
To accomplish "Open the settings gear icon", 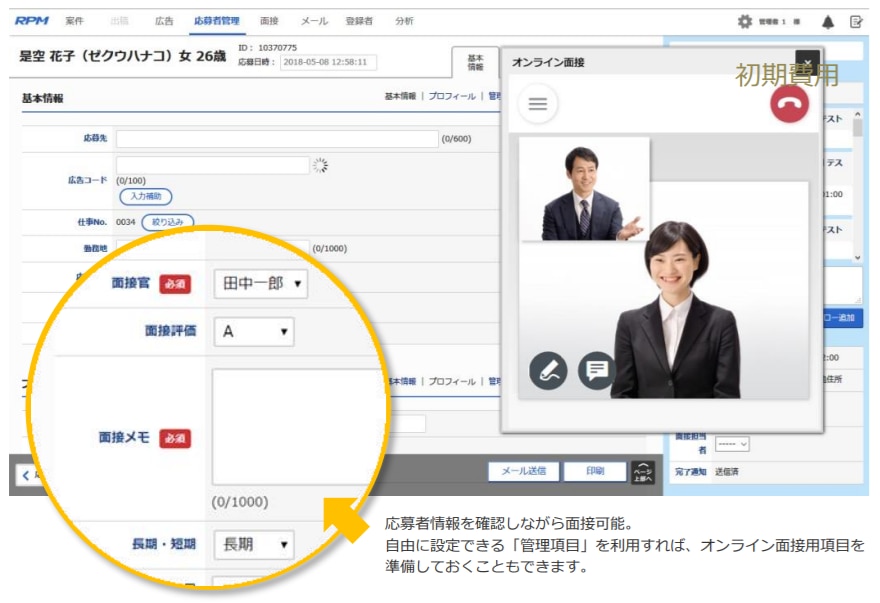I will [x=744, y=21].
